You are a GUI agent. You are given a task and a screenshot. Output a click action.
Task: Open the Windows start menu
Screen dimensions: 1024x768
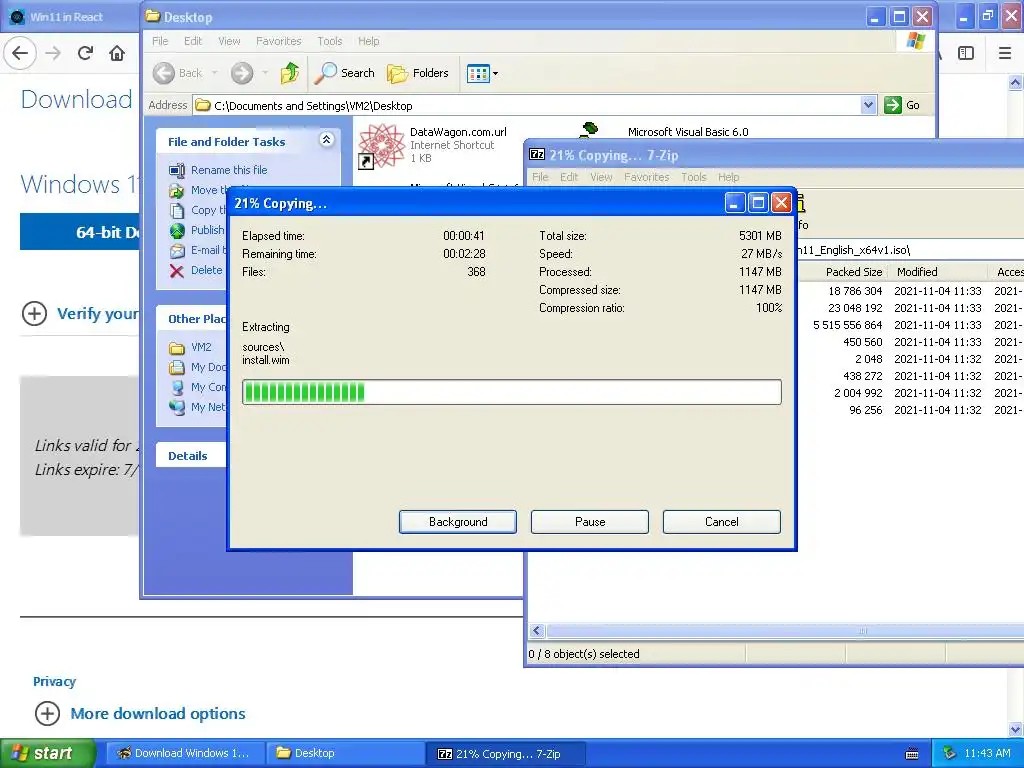pyautogui.click(x=48, y=753)
